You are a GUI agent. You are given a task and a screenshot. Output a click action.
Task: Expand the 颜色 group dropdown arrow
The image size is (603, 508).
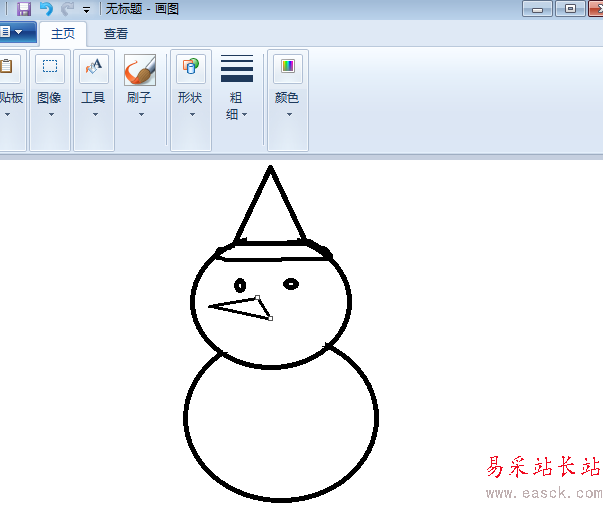pyautogui.click(x=289, y=115)
